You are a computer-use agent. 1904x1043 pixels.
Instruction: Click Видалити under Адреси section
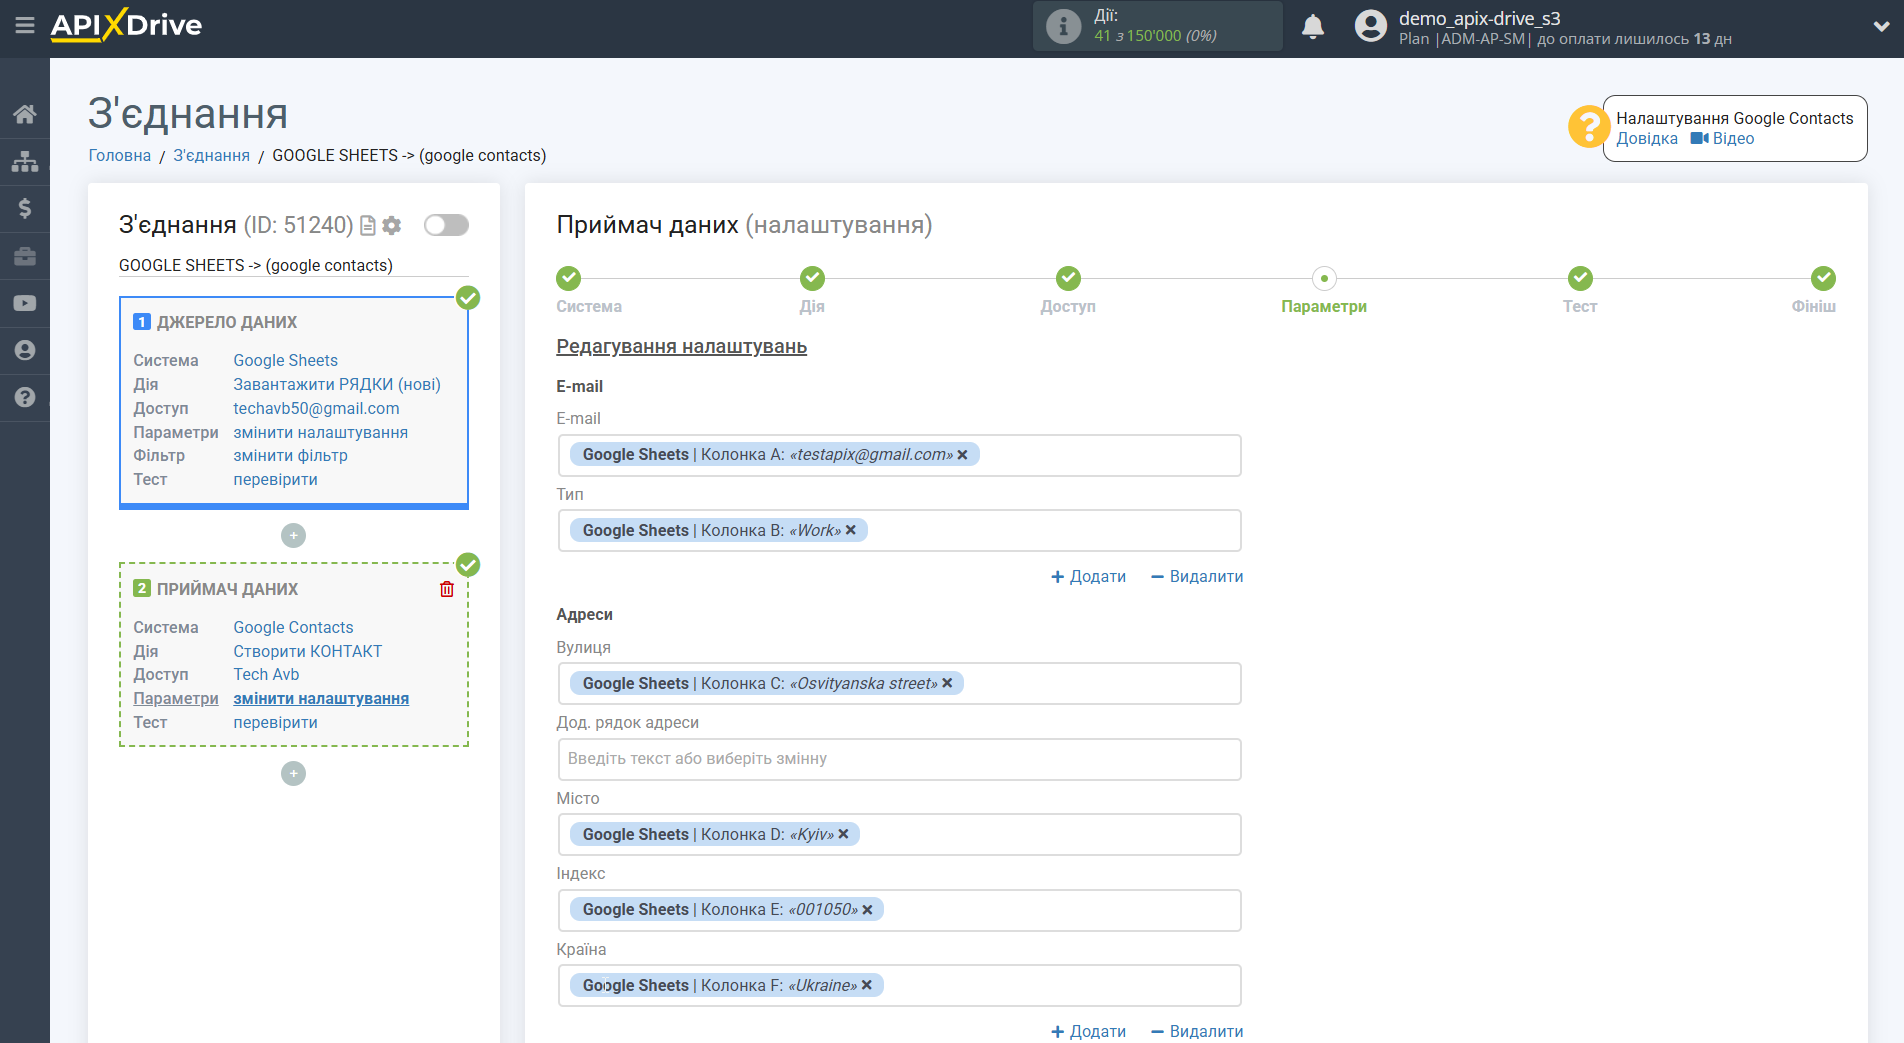1197,1032
